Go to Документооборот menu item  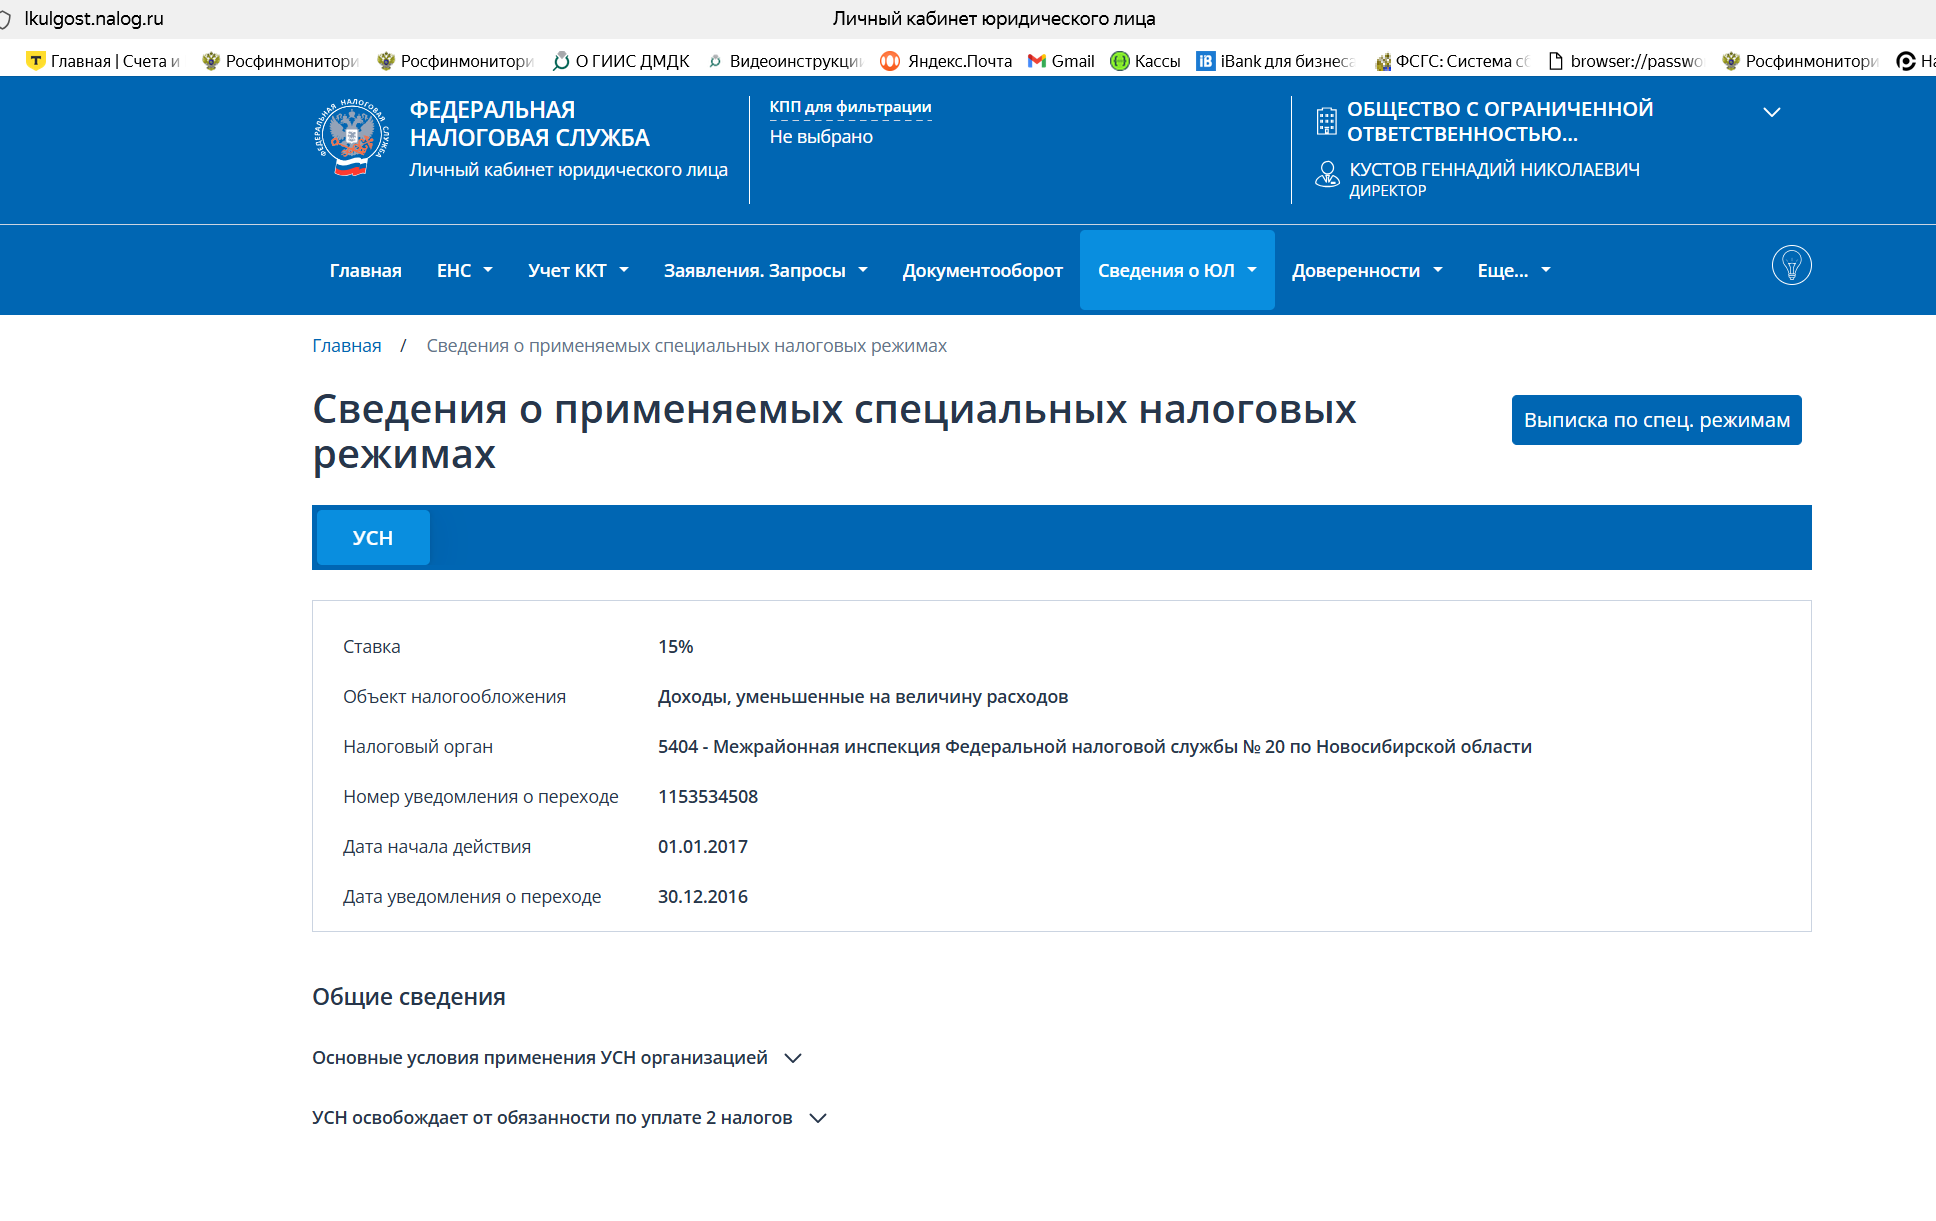[x=982, y=271]
